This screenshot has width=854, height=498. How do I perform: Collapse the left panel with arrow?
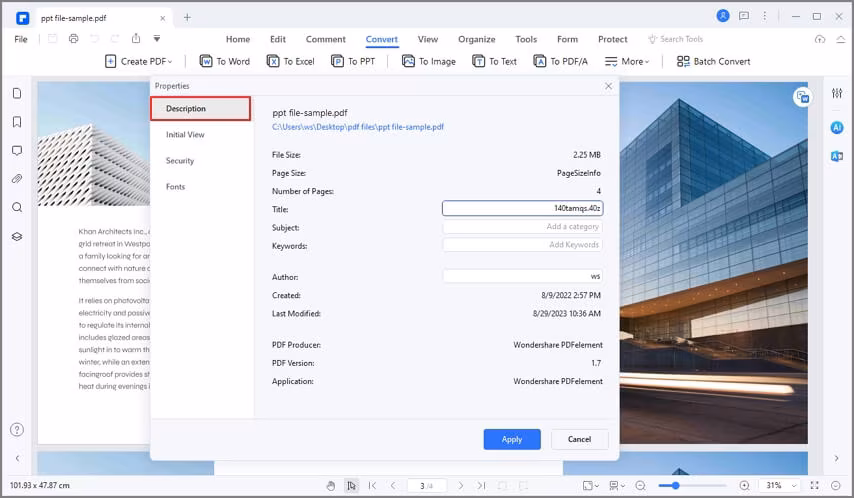pyautogui.click(x=17, y=458)
